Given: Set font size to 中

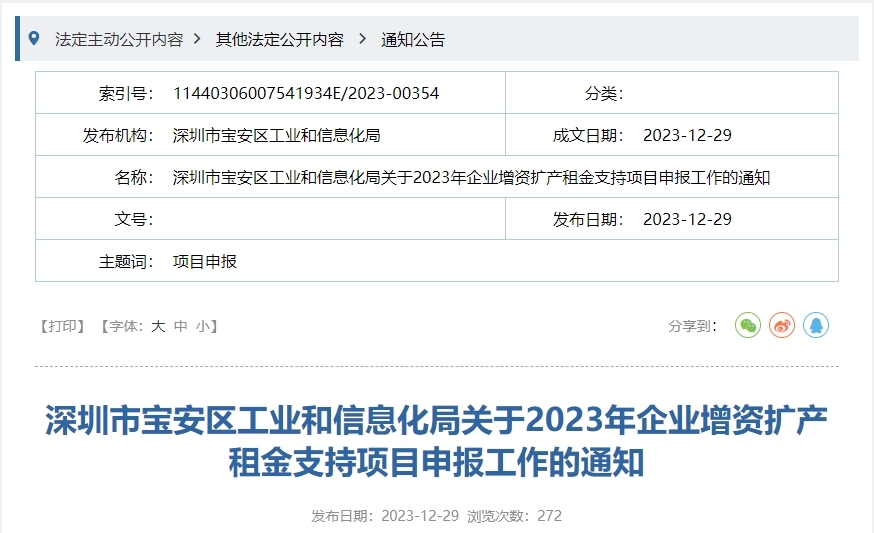Looking at the screenshot, I should click(181, 326).
